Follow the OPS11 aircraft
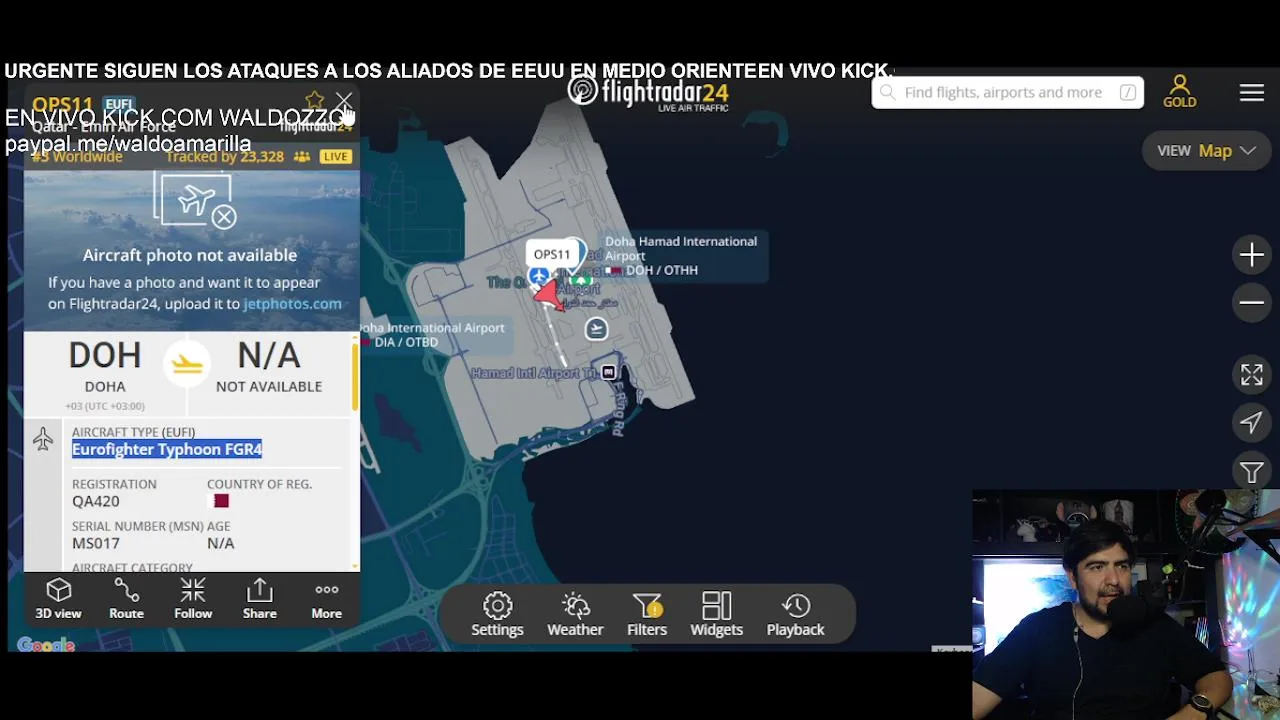1280x720 pixels. (x=193, y=599)
